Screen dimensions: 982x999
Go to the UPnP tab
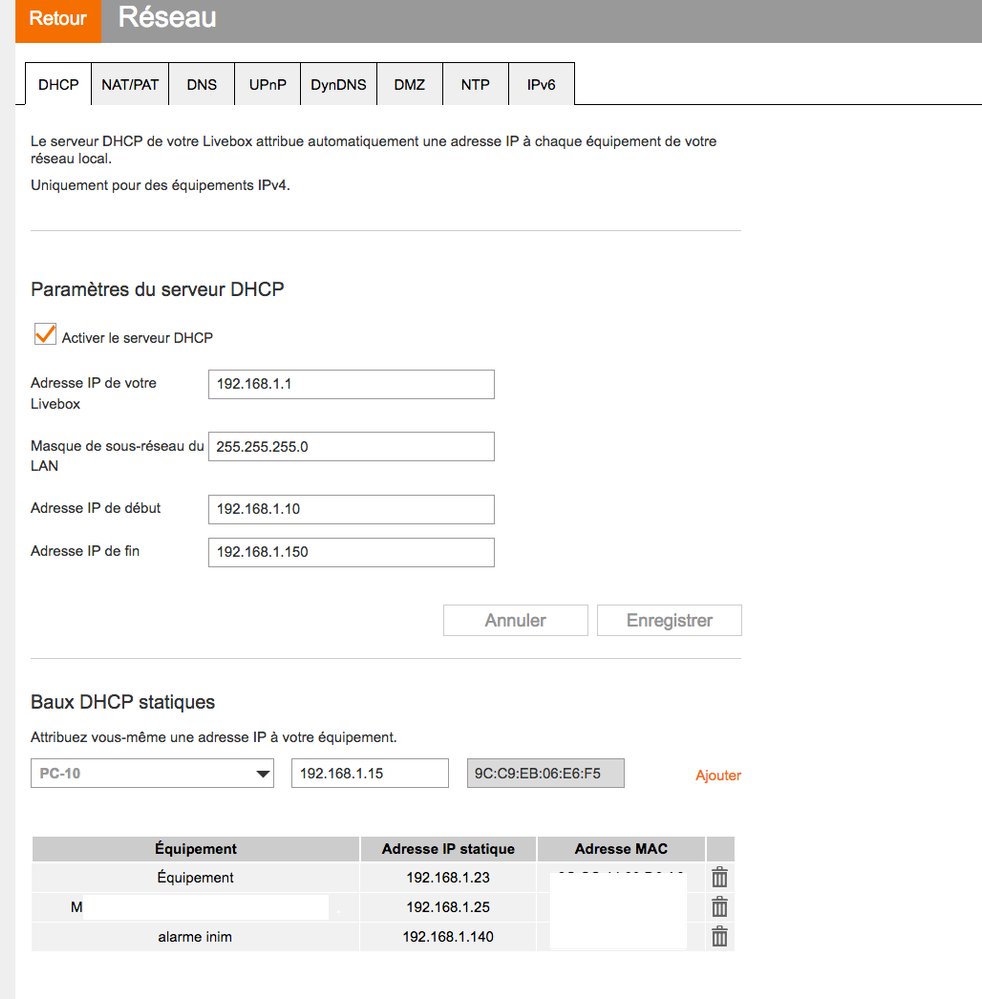pyautogui.click(x=267, y=85)
